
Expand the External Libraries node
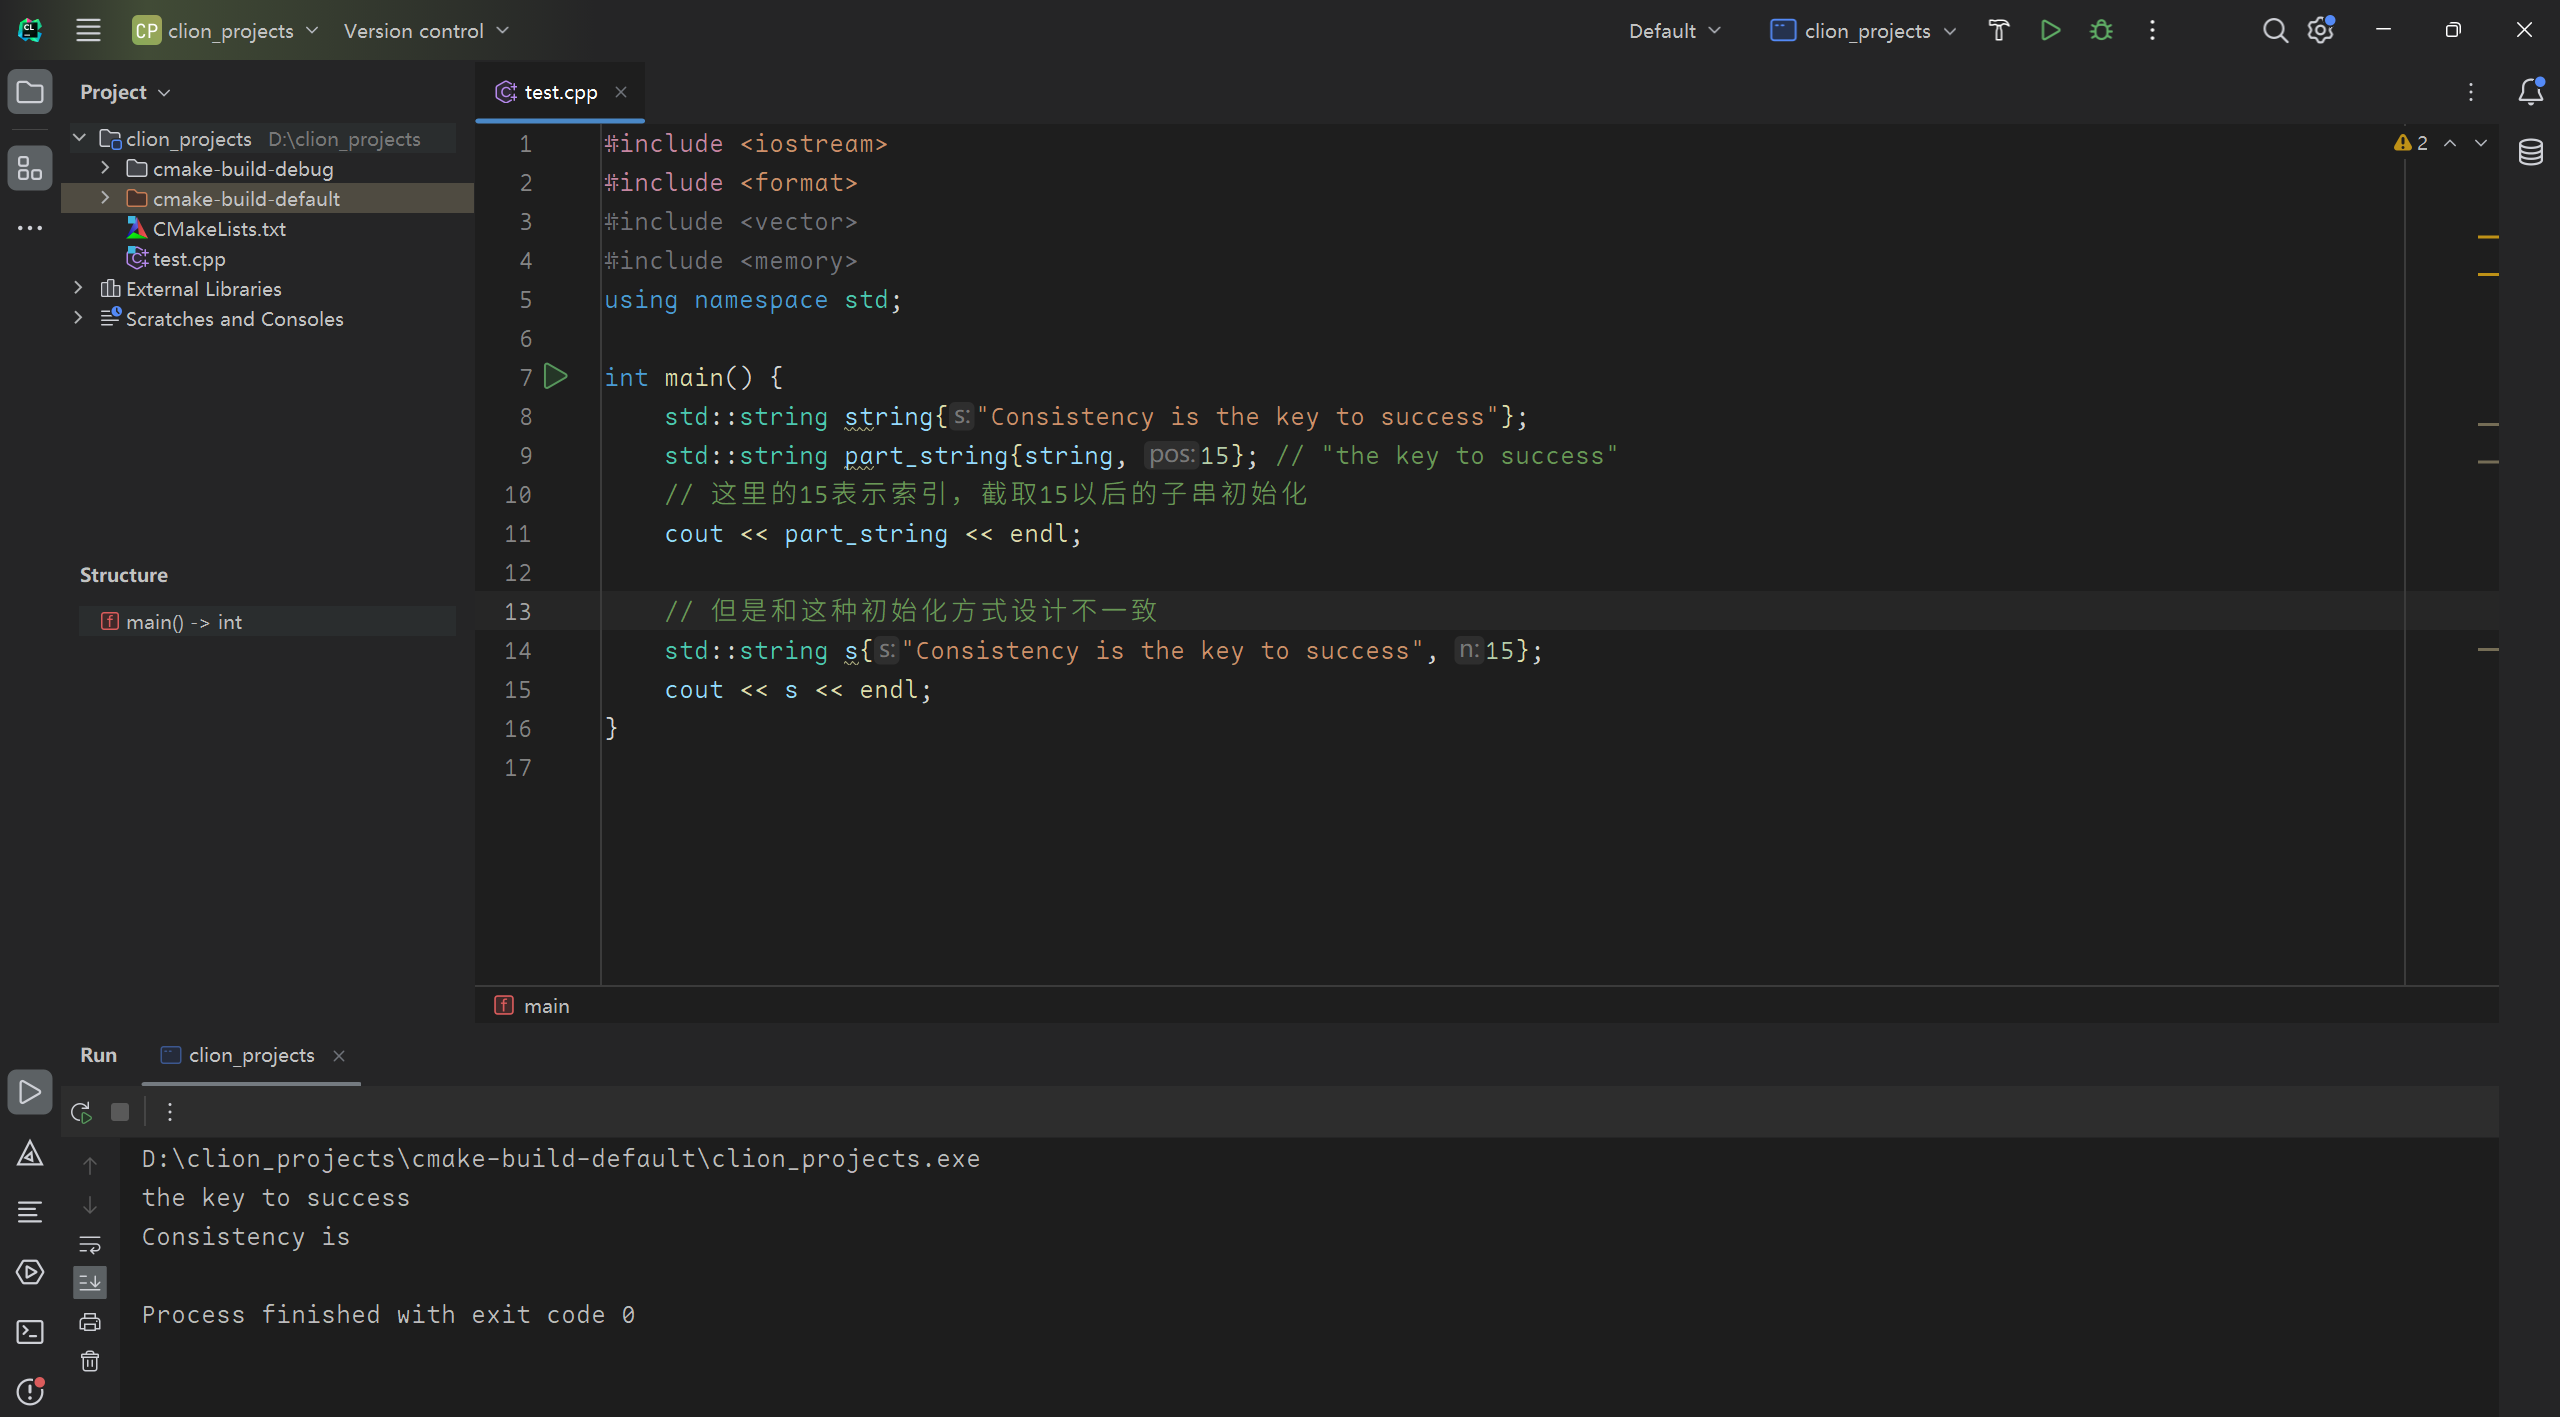(x=78, y=288)
